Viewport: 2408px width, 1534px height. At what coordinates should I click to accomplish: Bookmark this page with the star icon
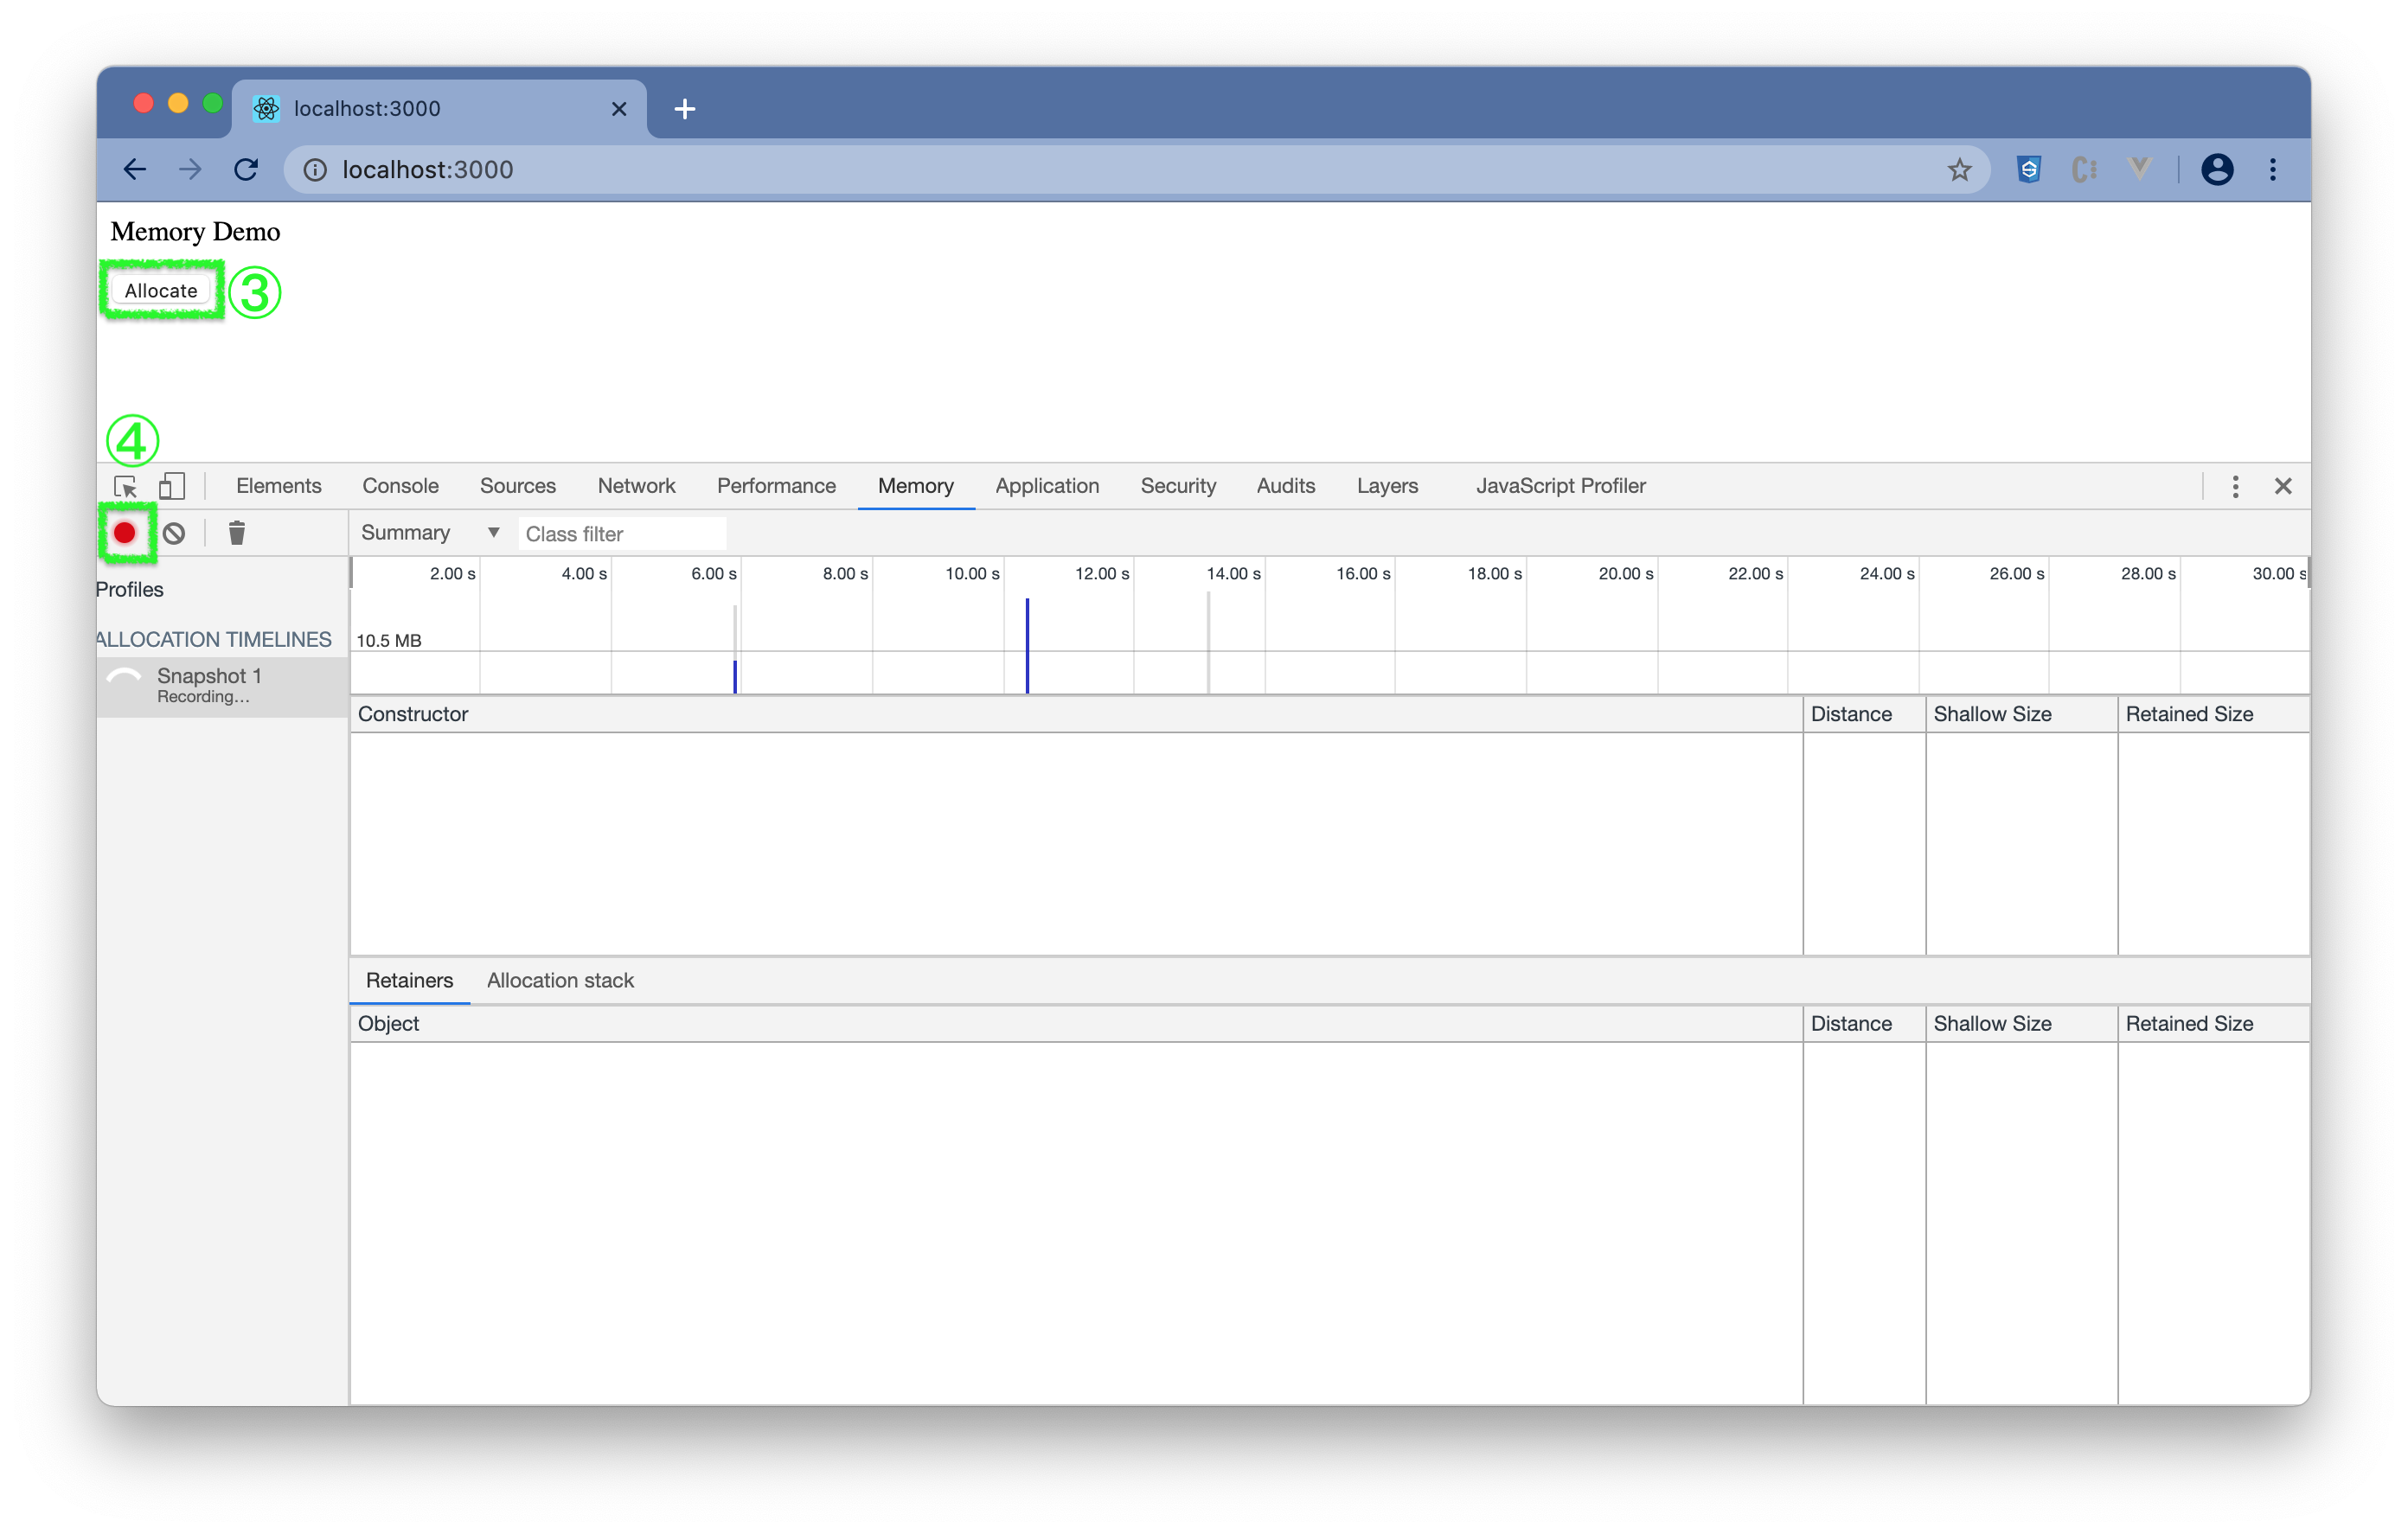(x=1959, y=170)
